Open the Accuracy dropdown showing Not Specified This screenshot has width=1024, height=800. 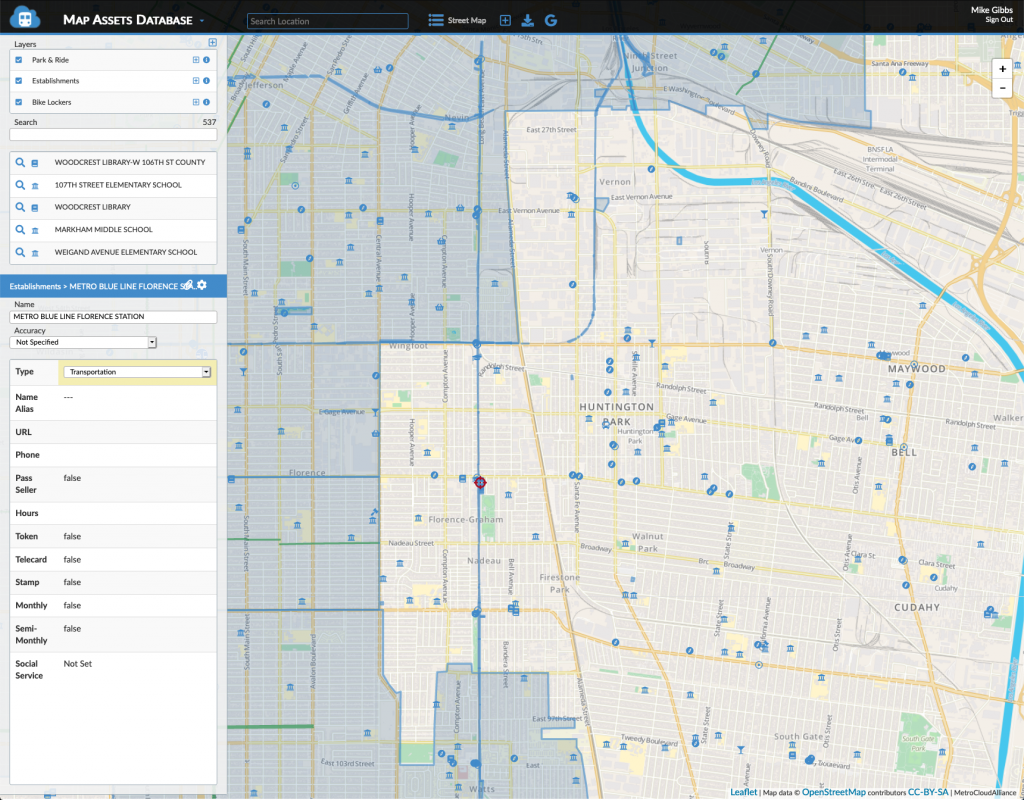click(82, 342)
